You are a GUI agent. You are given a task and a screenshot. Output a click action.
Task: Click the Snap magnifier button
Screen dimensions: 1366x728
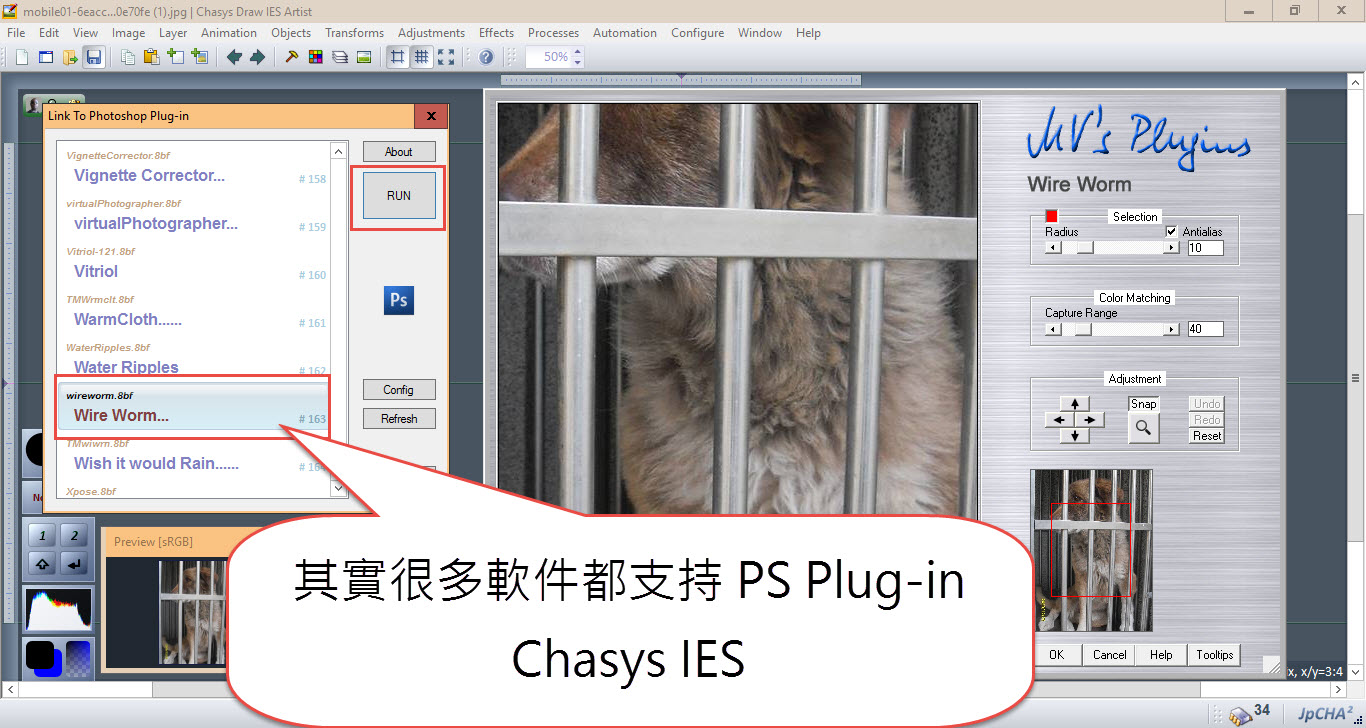click(x=1144, y=428)
